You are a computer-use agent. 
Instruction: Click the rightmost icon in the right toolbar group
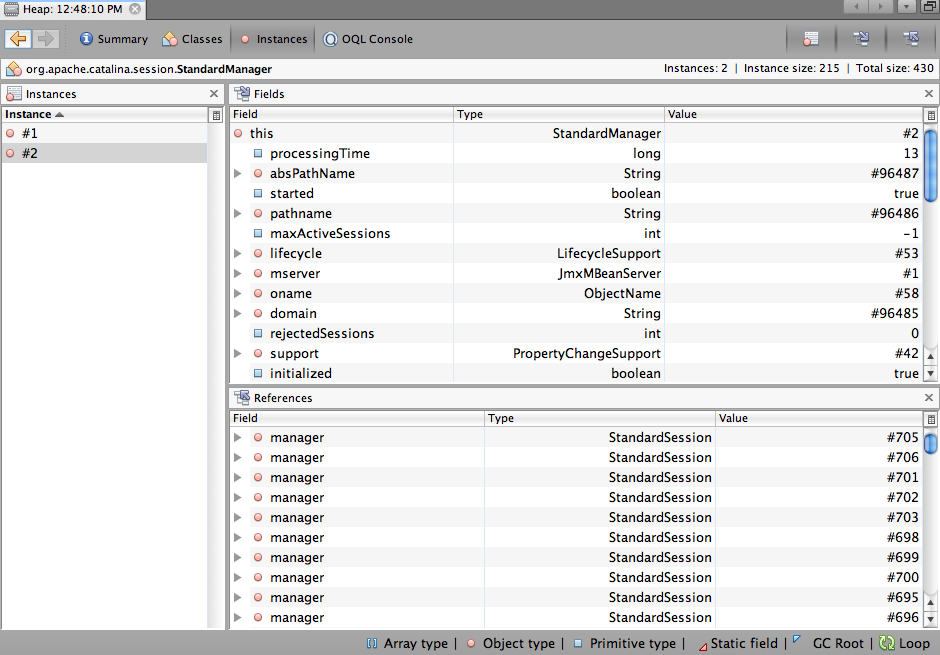pos(910,39)
